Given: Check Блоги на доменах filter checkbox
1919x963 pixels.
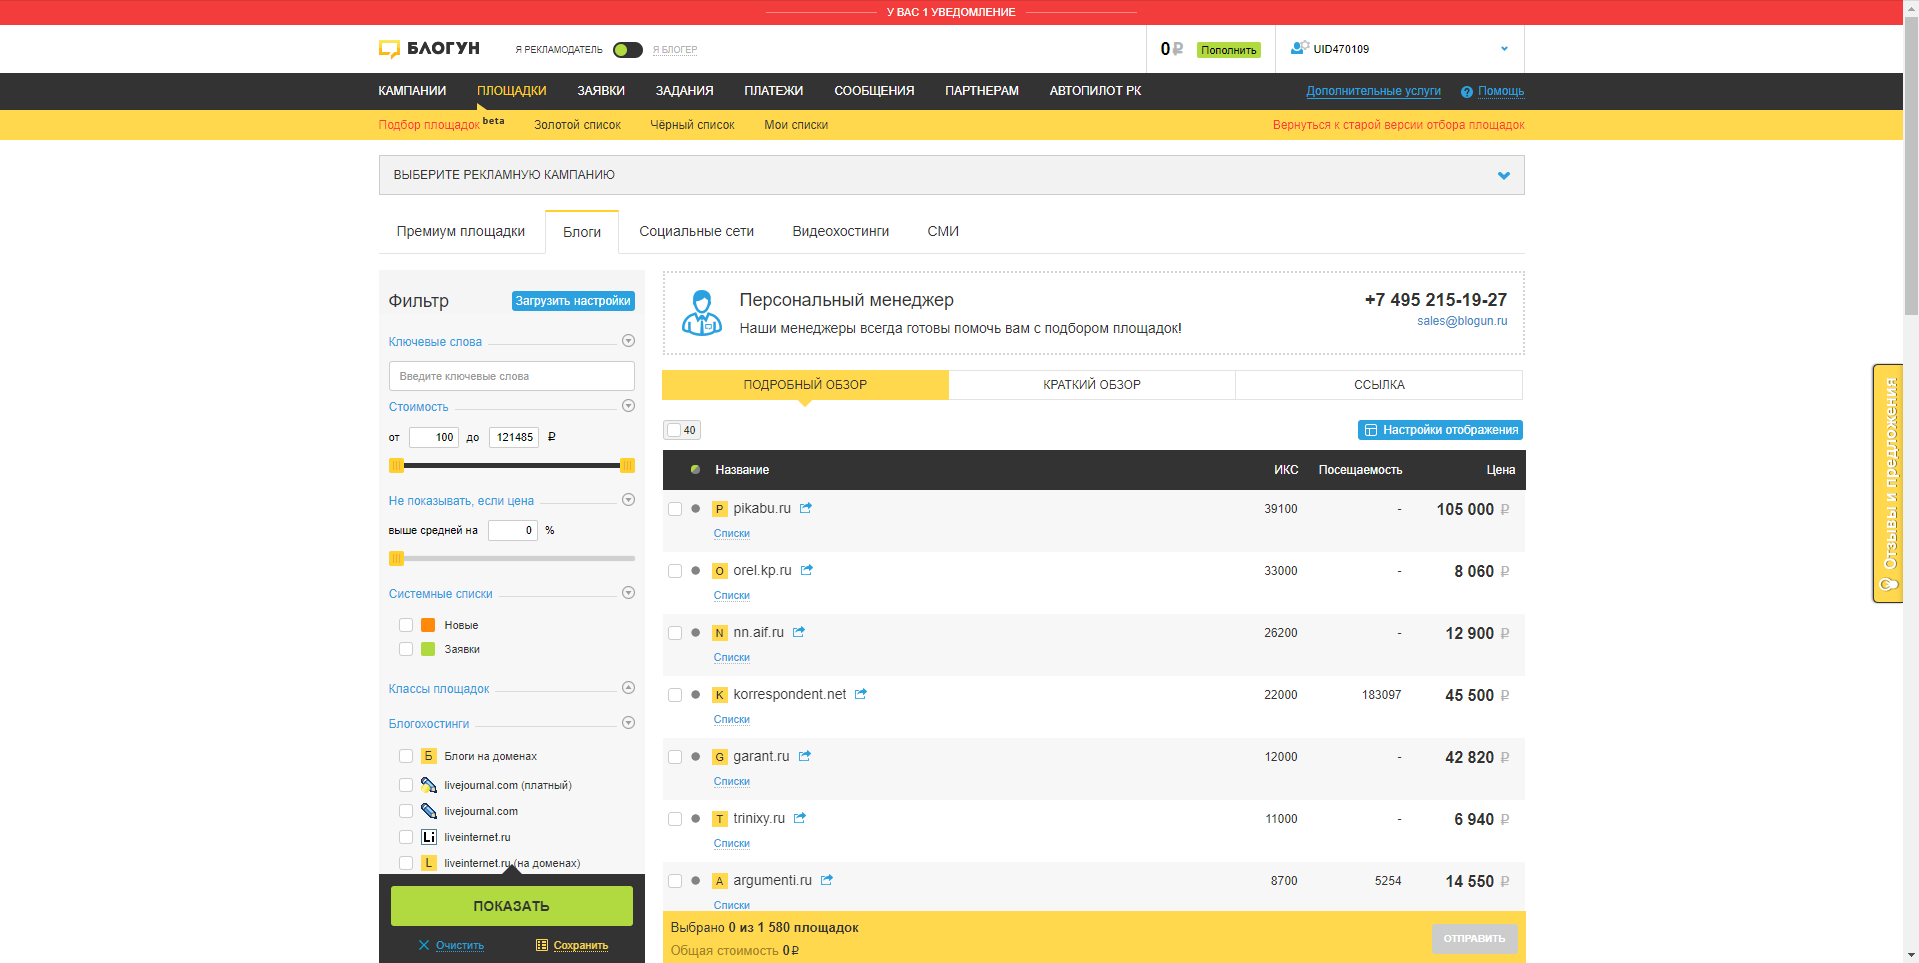Looking at the screenshot, I should (406, 756).
